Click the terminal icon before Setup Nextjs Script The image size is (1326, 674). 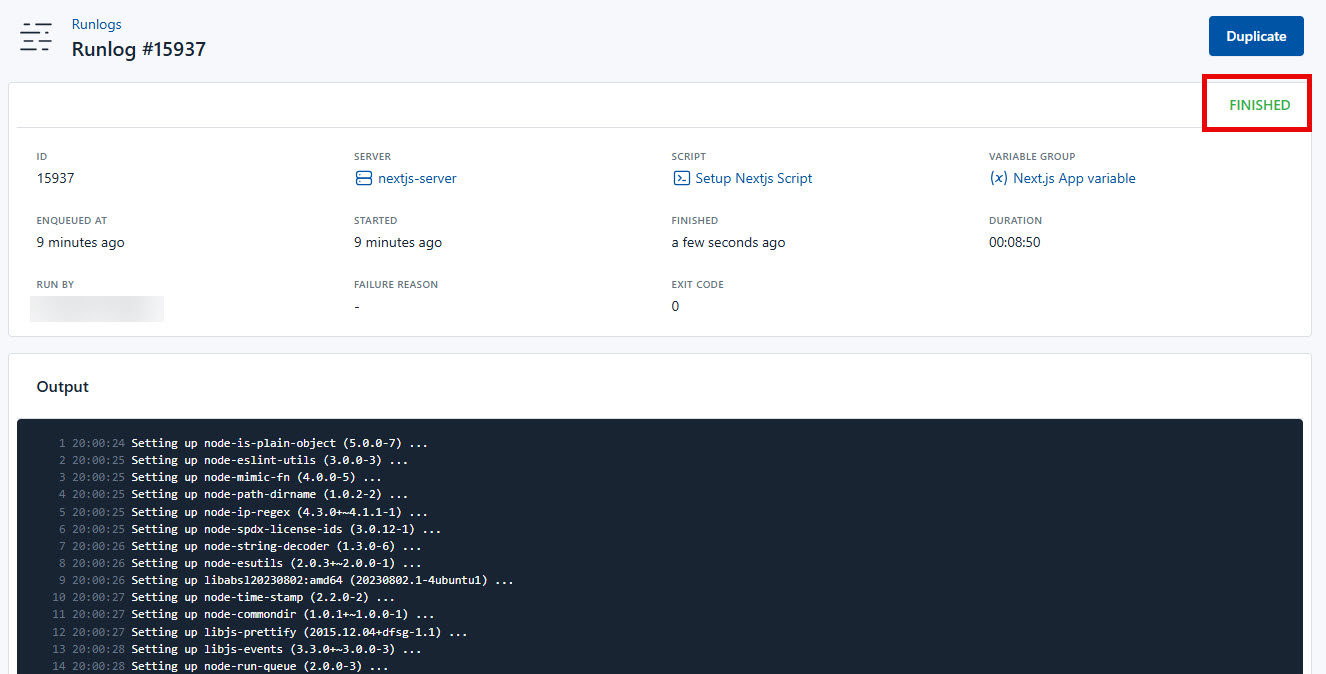pyautogui.click(x=681, y=178)
